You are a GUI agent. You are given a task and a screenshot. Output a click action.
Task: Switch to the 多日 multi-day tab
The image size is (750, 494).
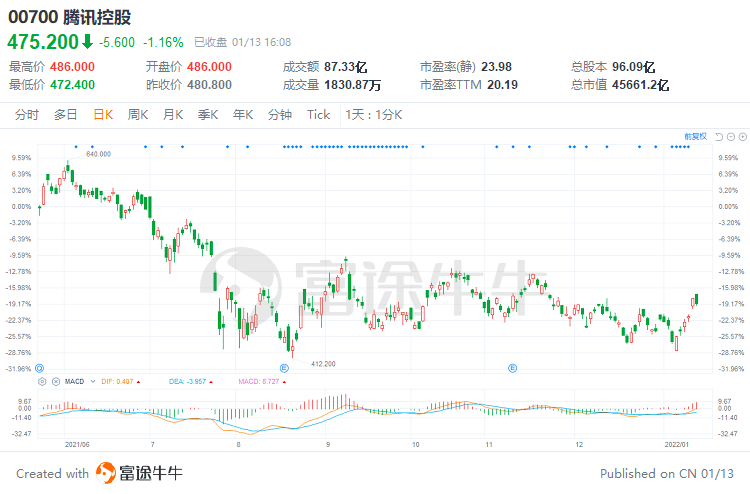tap(65, 115)
